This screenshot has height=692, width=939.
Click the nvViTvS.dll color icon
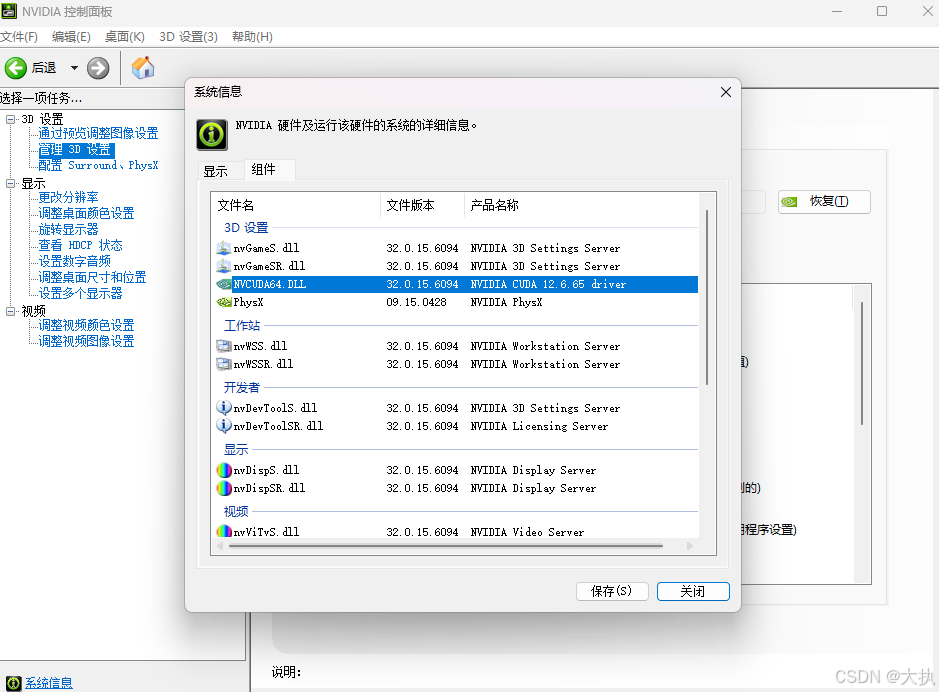(223, 531)
